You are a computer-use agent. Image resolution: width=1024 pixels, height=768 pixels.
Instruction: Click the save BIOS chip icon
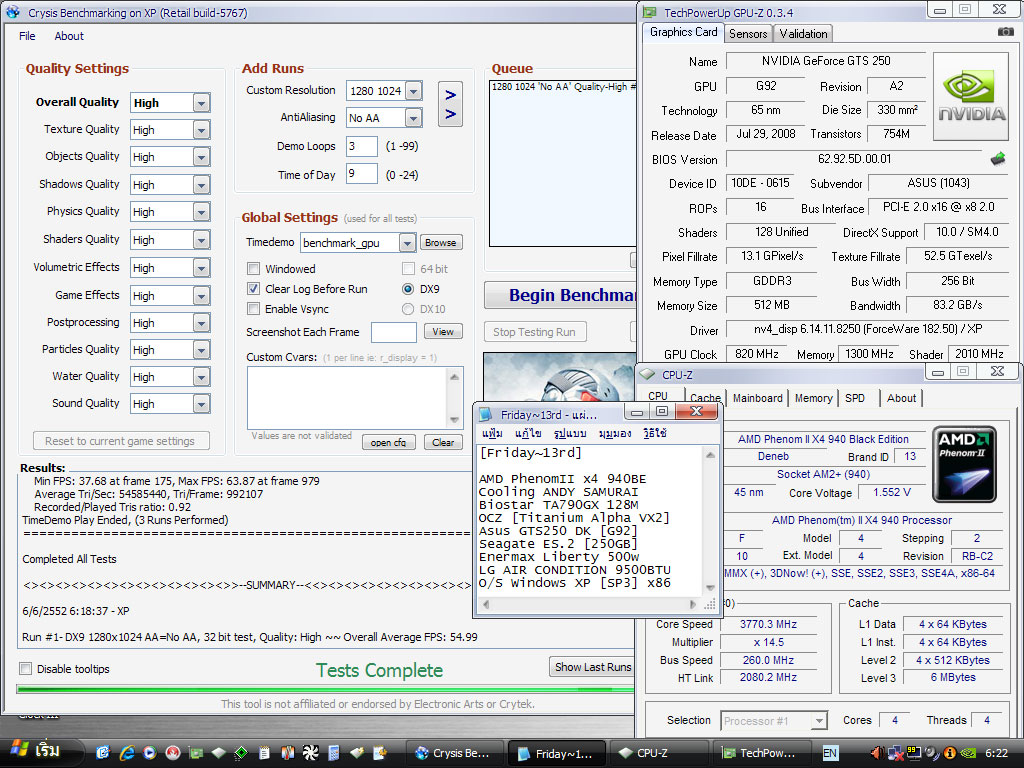click(997, 158)
